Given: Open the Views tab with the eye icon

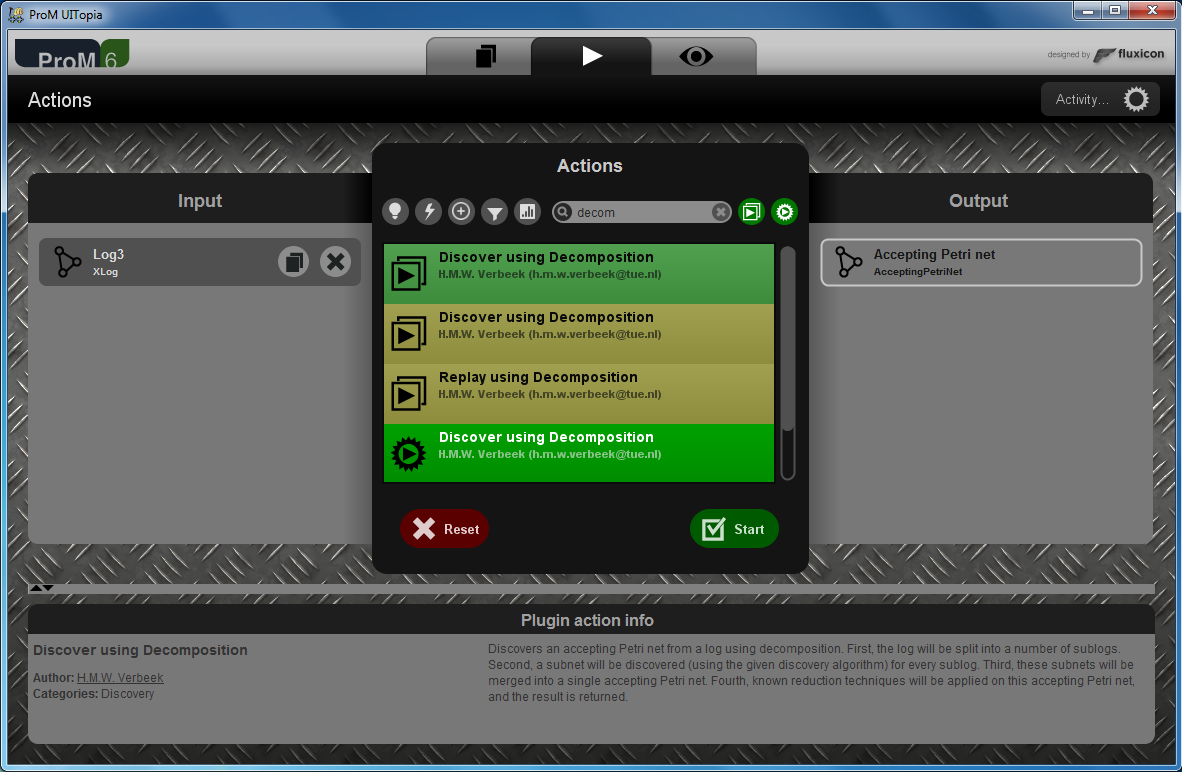Looking at the screenshot, I should tap(696, 57).
